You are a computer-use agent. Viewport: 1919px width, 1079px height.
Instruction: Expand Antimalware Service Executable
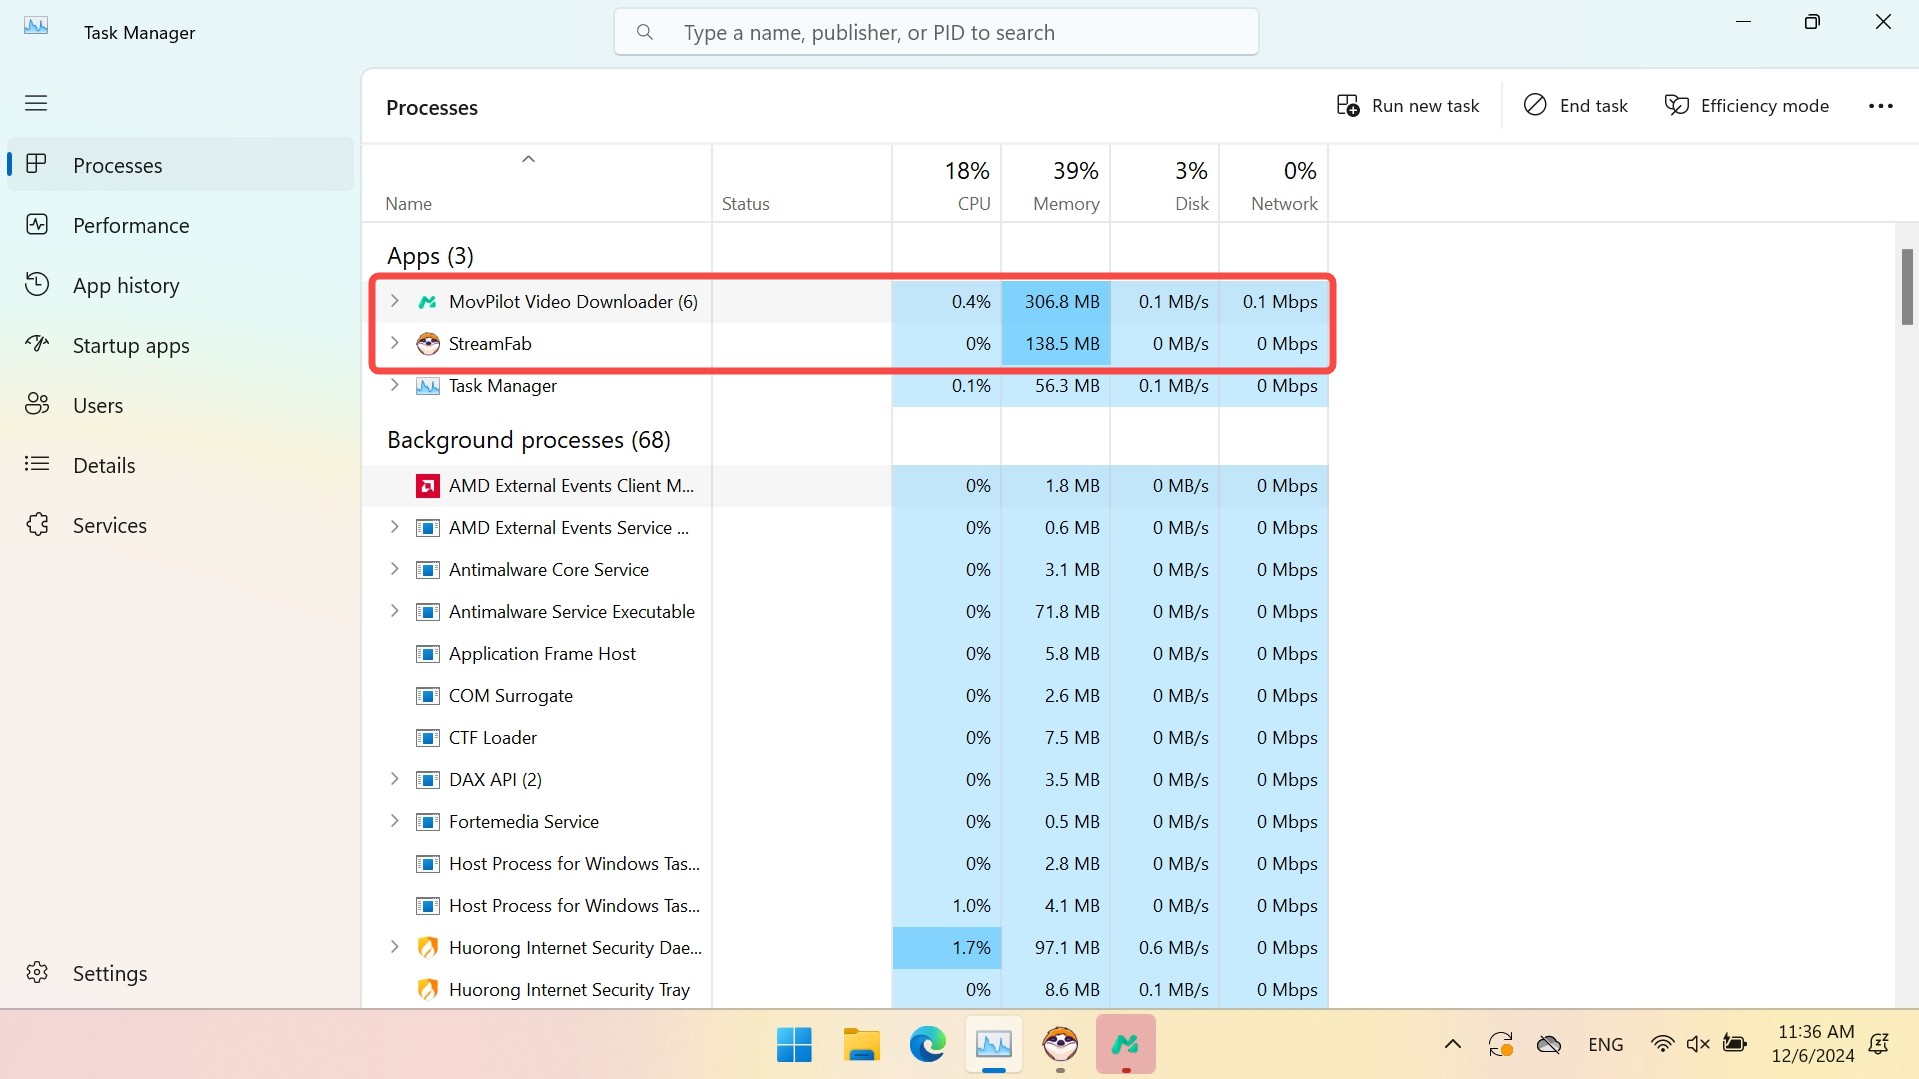point(394,611)
